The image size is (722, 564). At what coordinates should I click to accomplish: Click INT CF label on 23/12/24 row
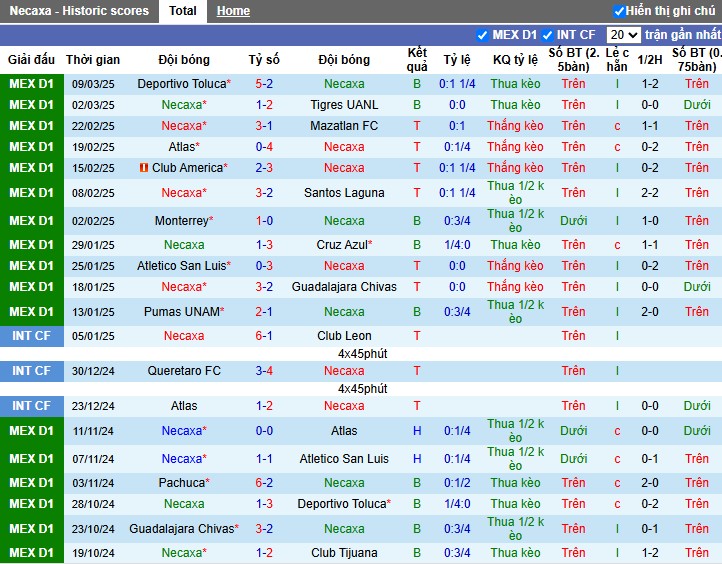(x=31, y=406)
